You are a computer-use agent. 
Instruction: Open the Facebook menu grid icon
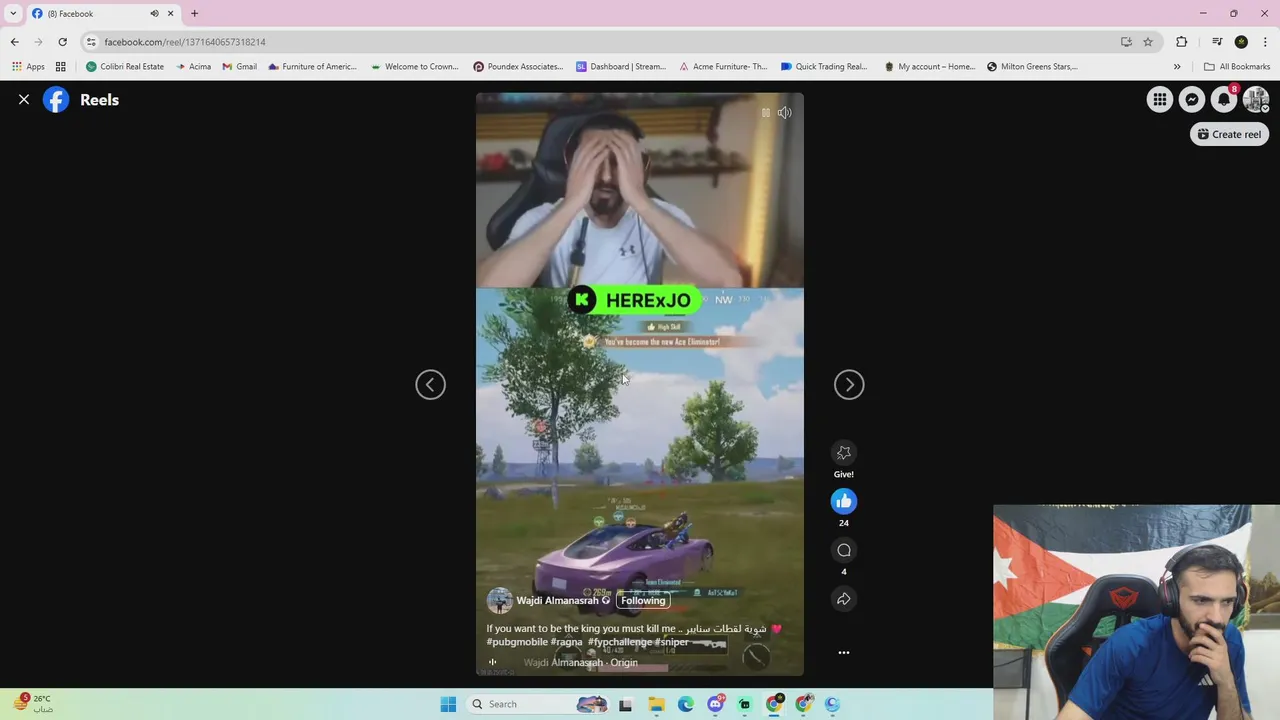point(1159,100)
